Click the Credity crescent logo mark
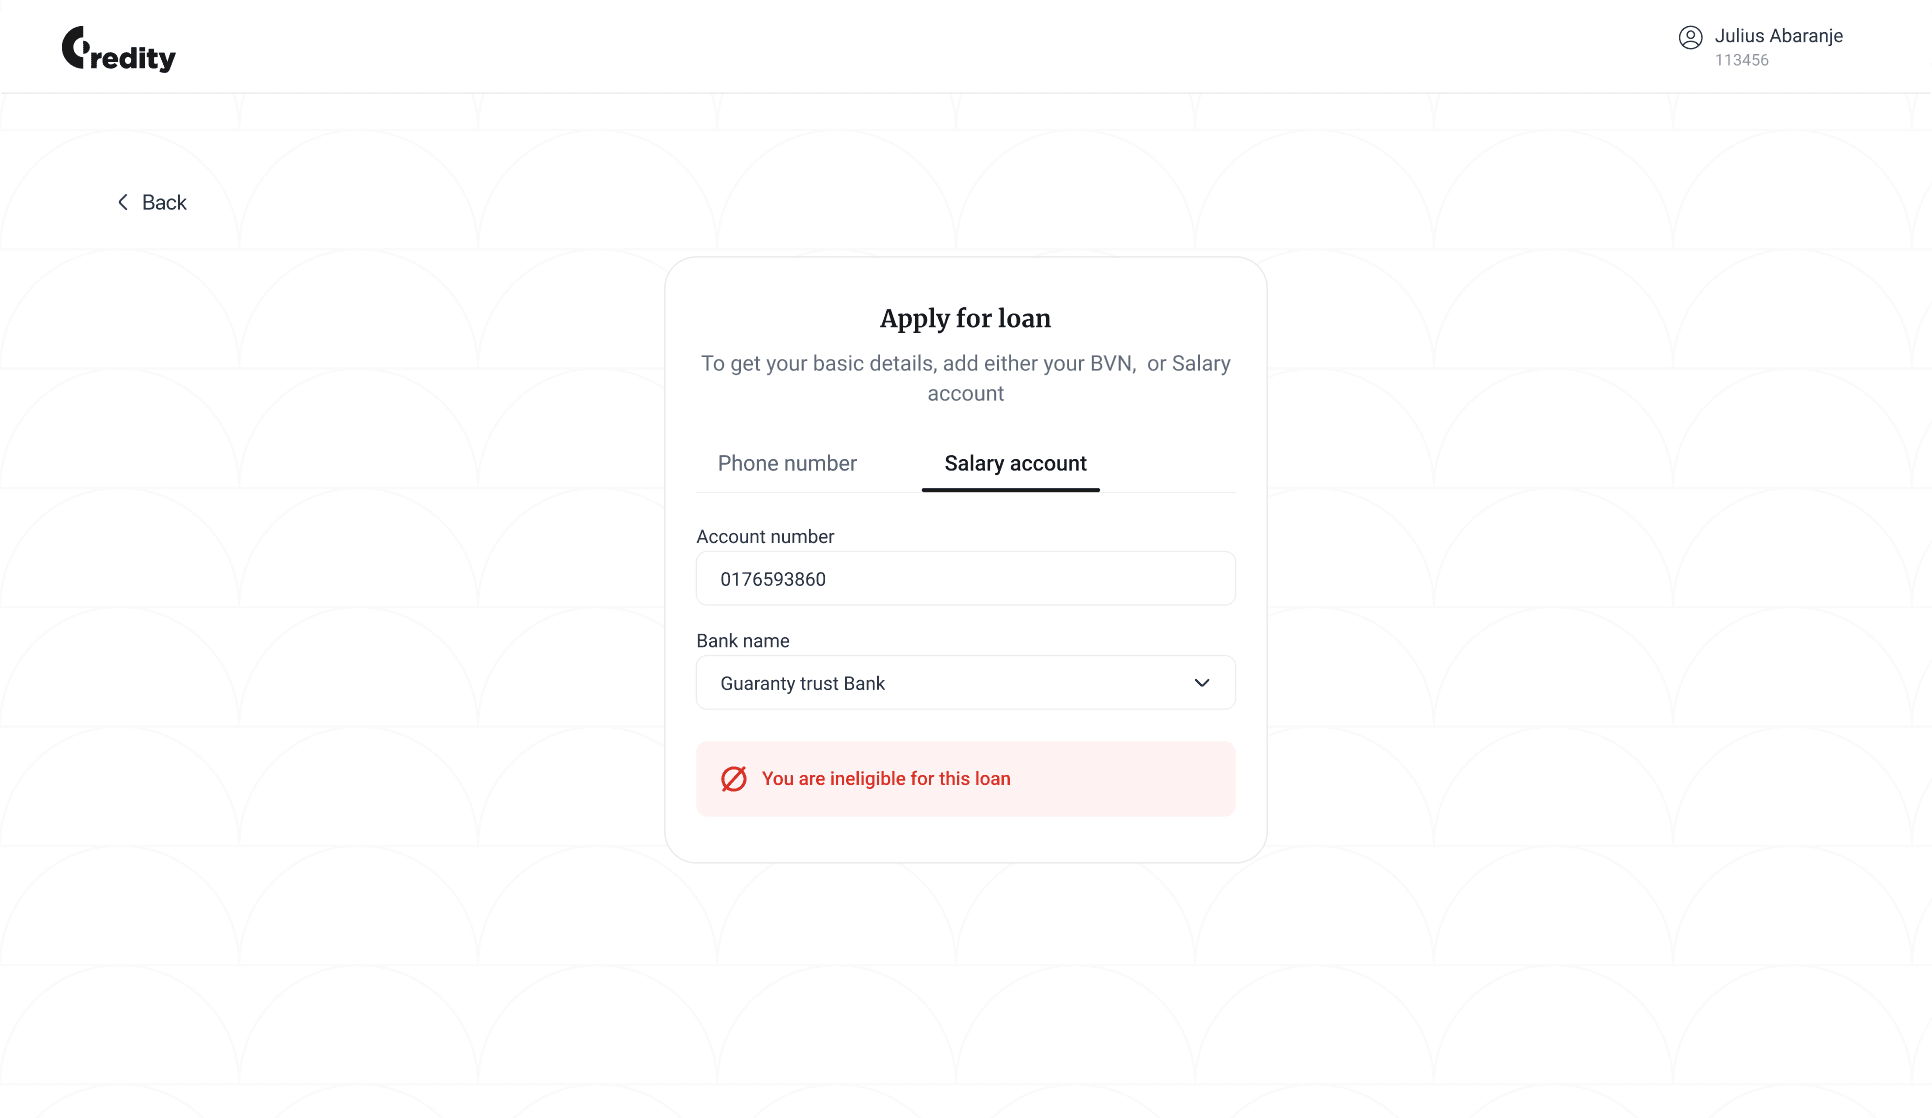The width and height of the screenshot is (1932, 1118). [74, 45]
